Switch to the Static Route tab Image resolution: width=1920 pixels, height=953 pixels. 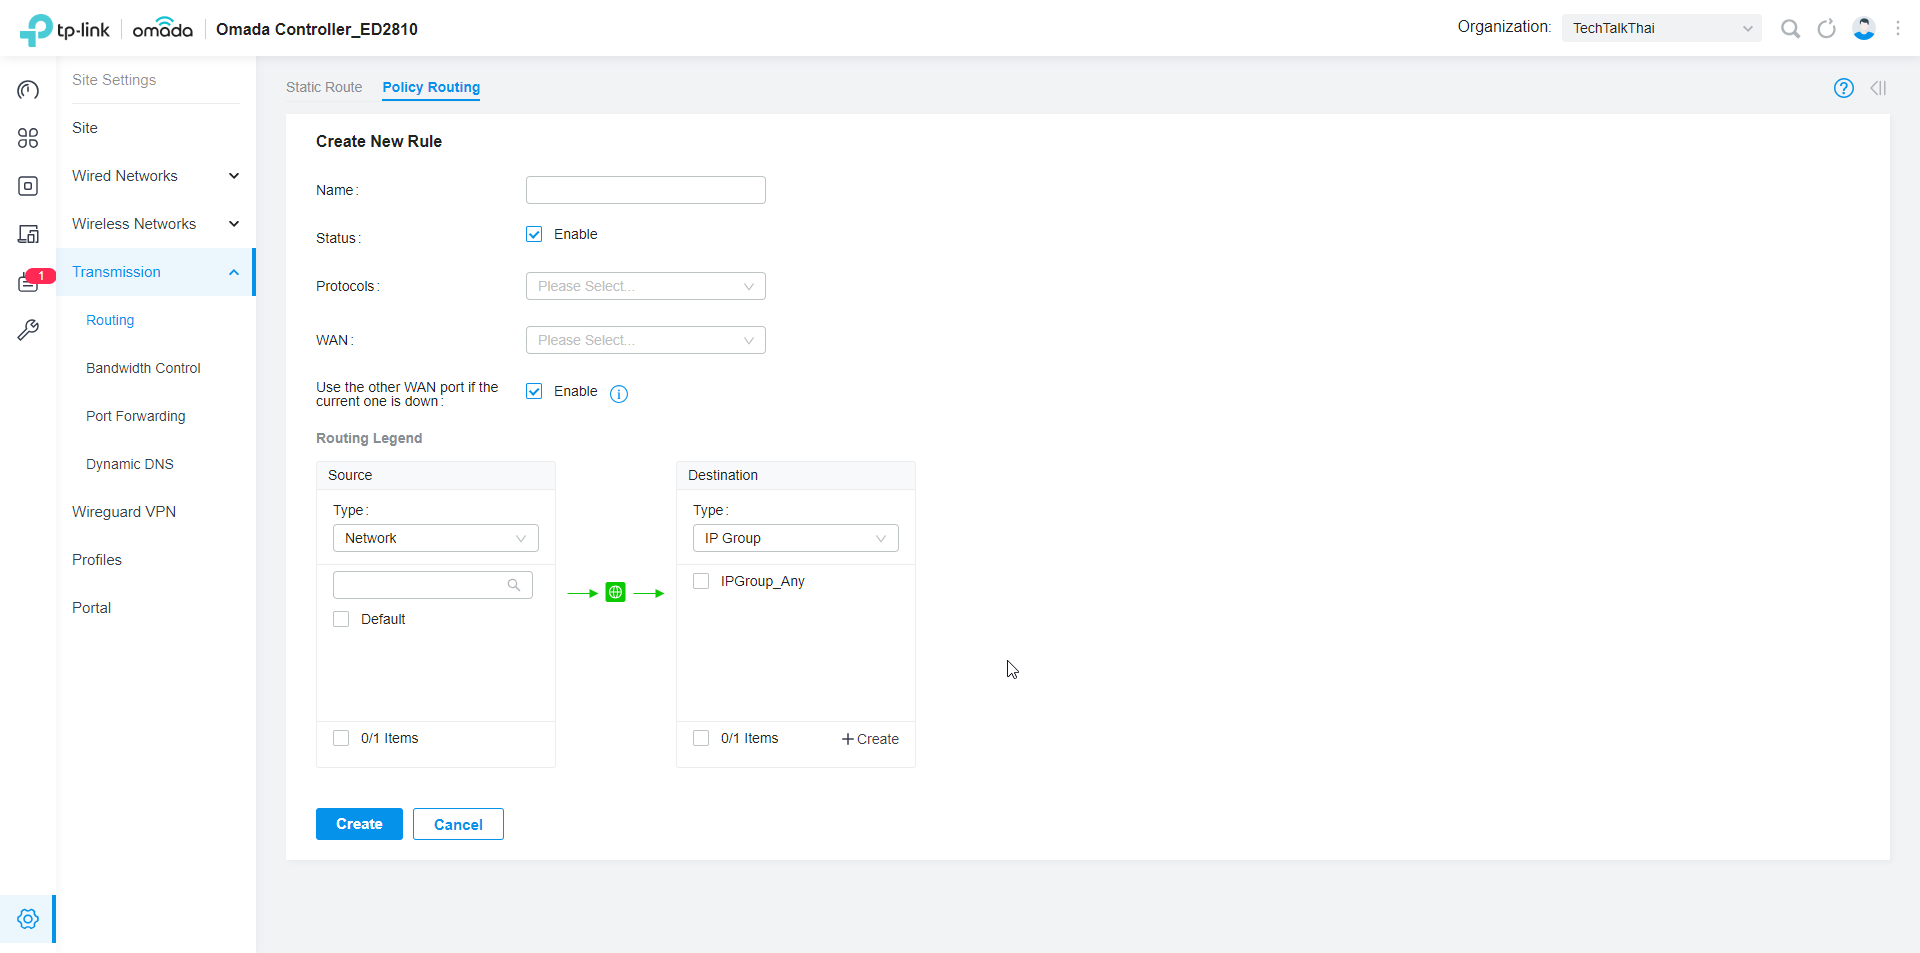pos(324,87)
